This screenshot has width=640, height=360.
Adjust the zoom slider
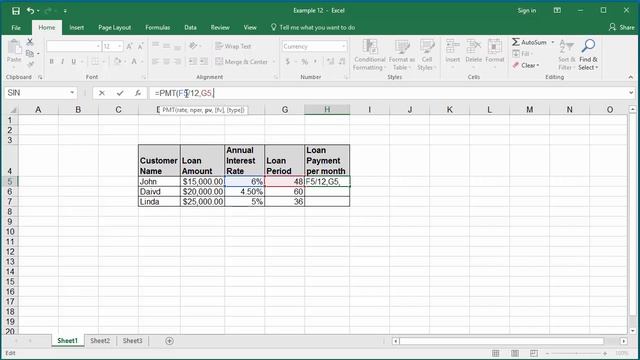(x=576, y=353)
